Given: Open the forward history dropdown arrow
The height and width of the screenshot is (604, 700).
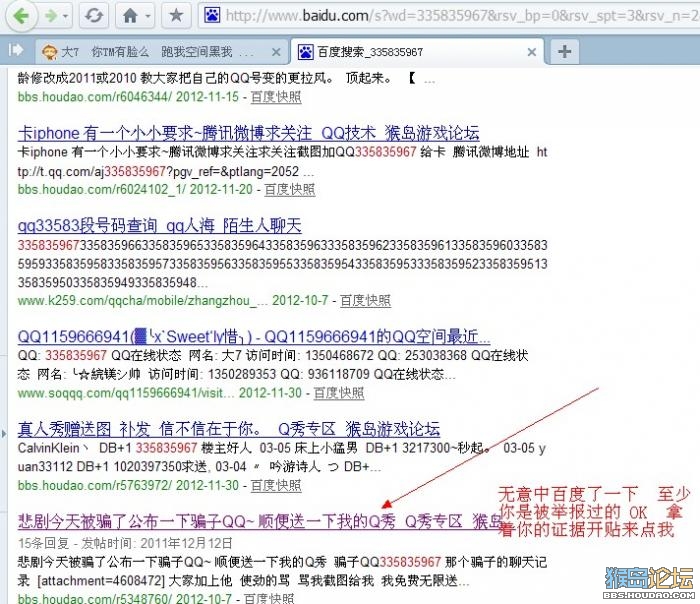Looking at the screenshot, I should pyautogui.click(x=66, y=17).
